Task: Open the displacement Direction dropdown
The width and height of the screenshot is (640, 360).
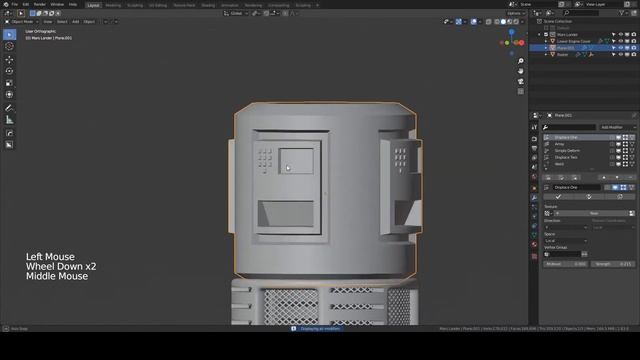Action: [566, 227]
